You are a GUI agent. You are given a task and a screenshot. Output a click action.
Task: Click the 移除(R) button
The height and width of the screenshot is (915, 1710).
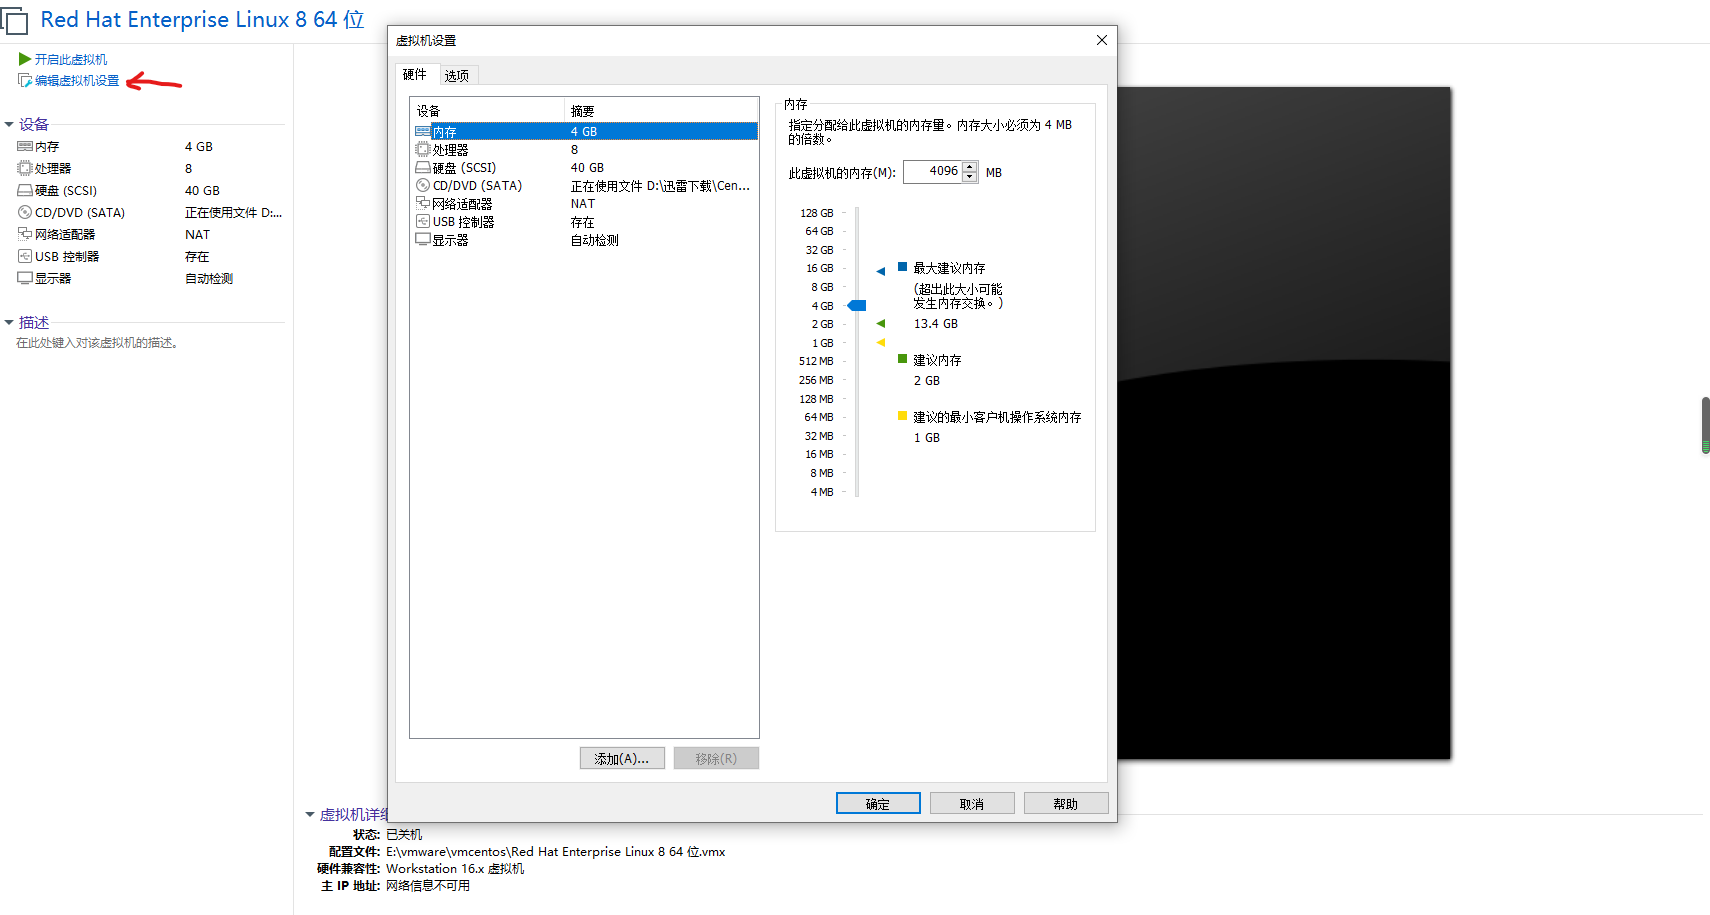click(716, 759)
